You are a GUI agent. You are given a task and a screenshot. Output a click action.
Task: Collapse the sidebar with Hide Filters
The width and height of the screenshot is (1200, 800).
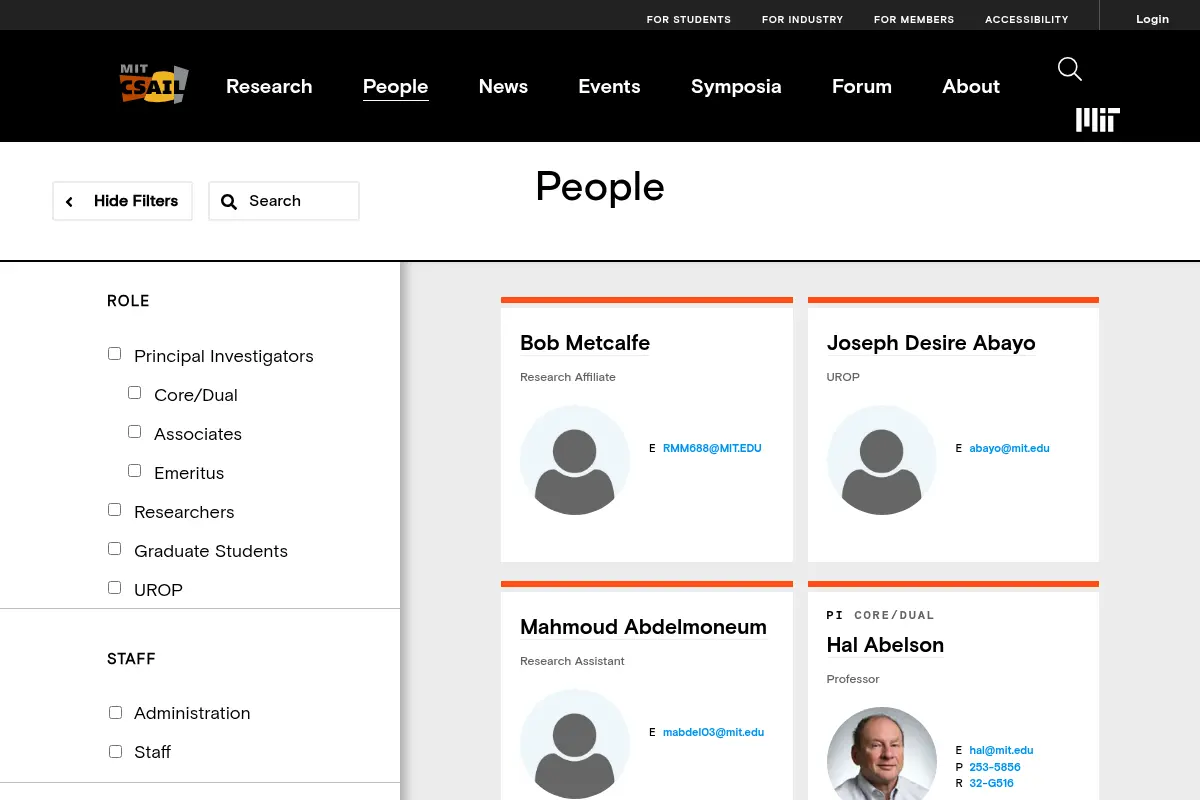pos(122,201)
